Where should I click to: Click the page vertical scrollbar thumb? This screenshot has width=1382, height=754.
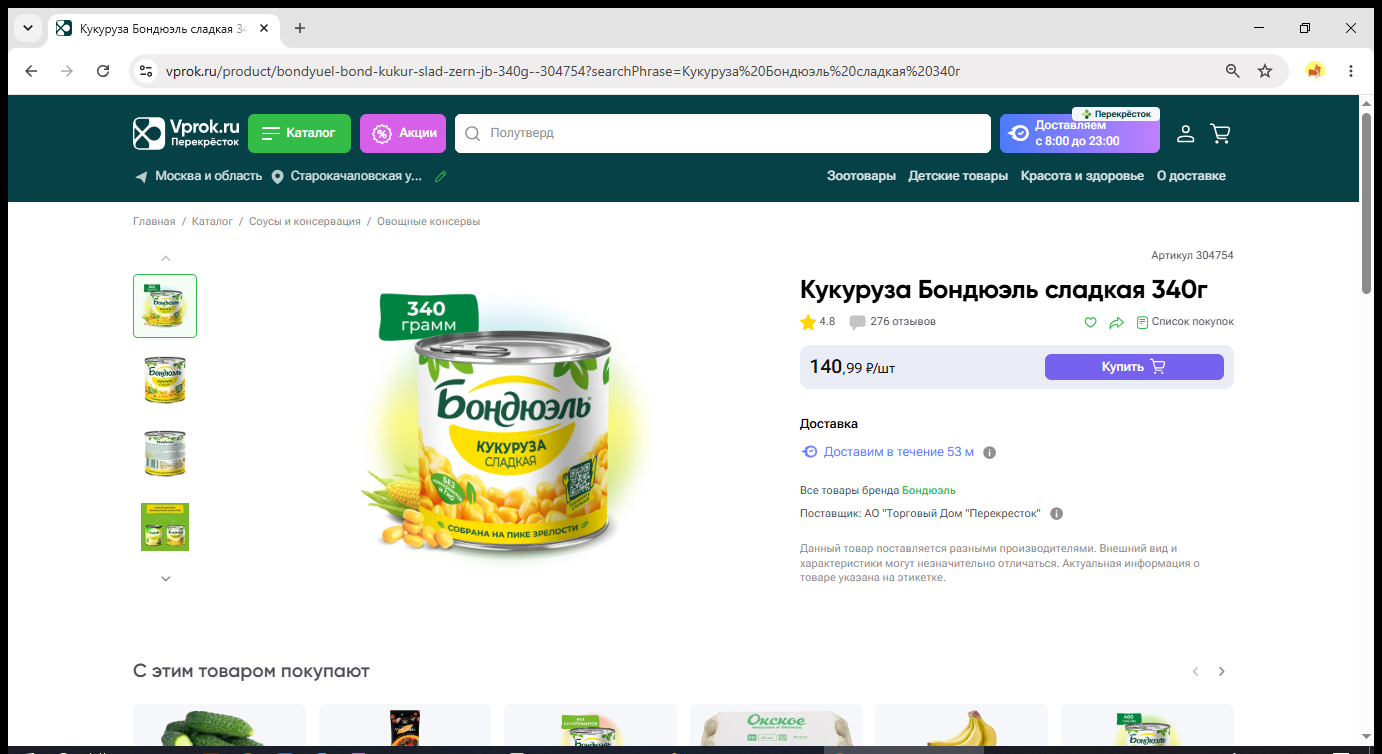click(1366, 203)
